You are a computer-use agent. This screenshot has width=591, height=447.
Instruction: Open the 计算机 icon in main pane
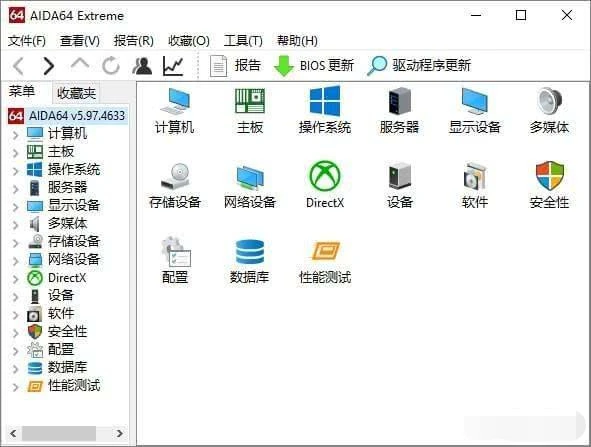point(175,101)
